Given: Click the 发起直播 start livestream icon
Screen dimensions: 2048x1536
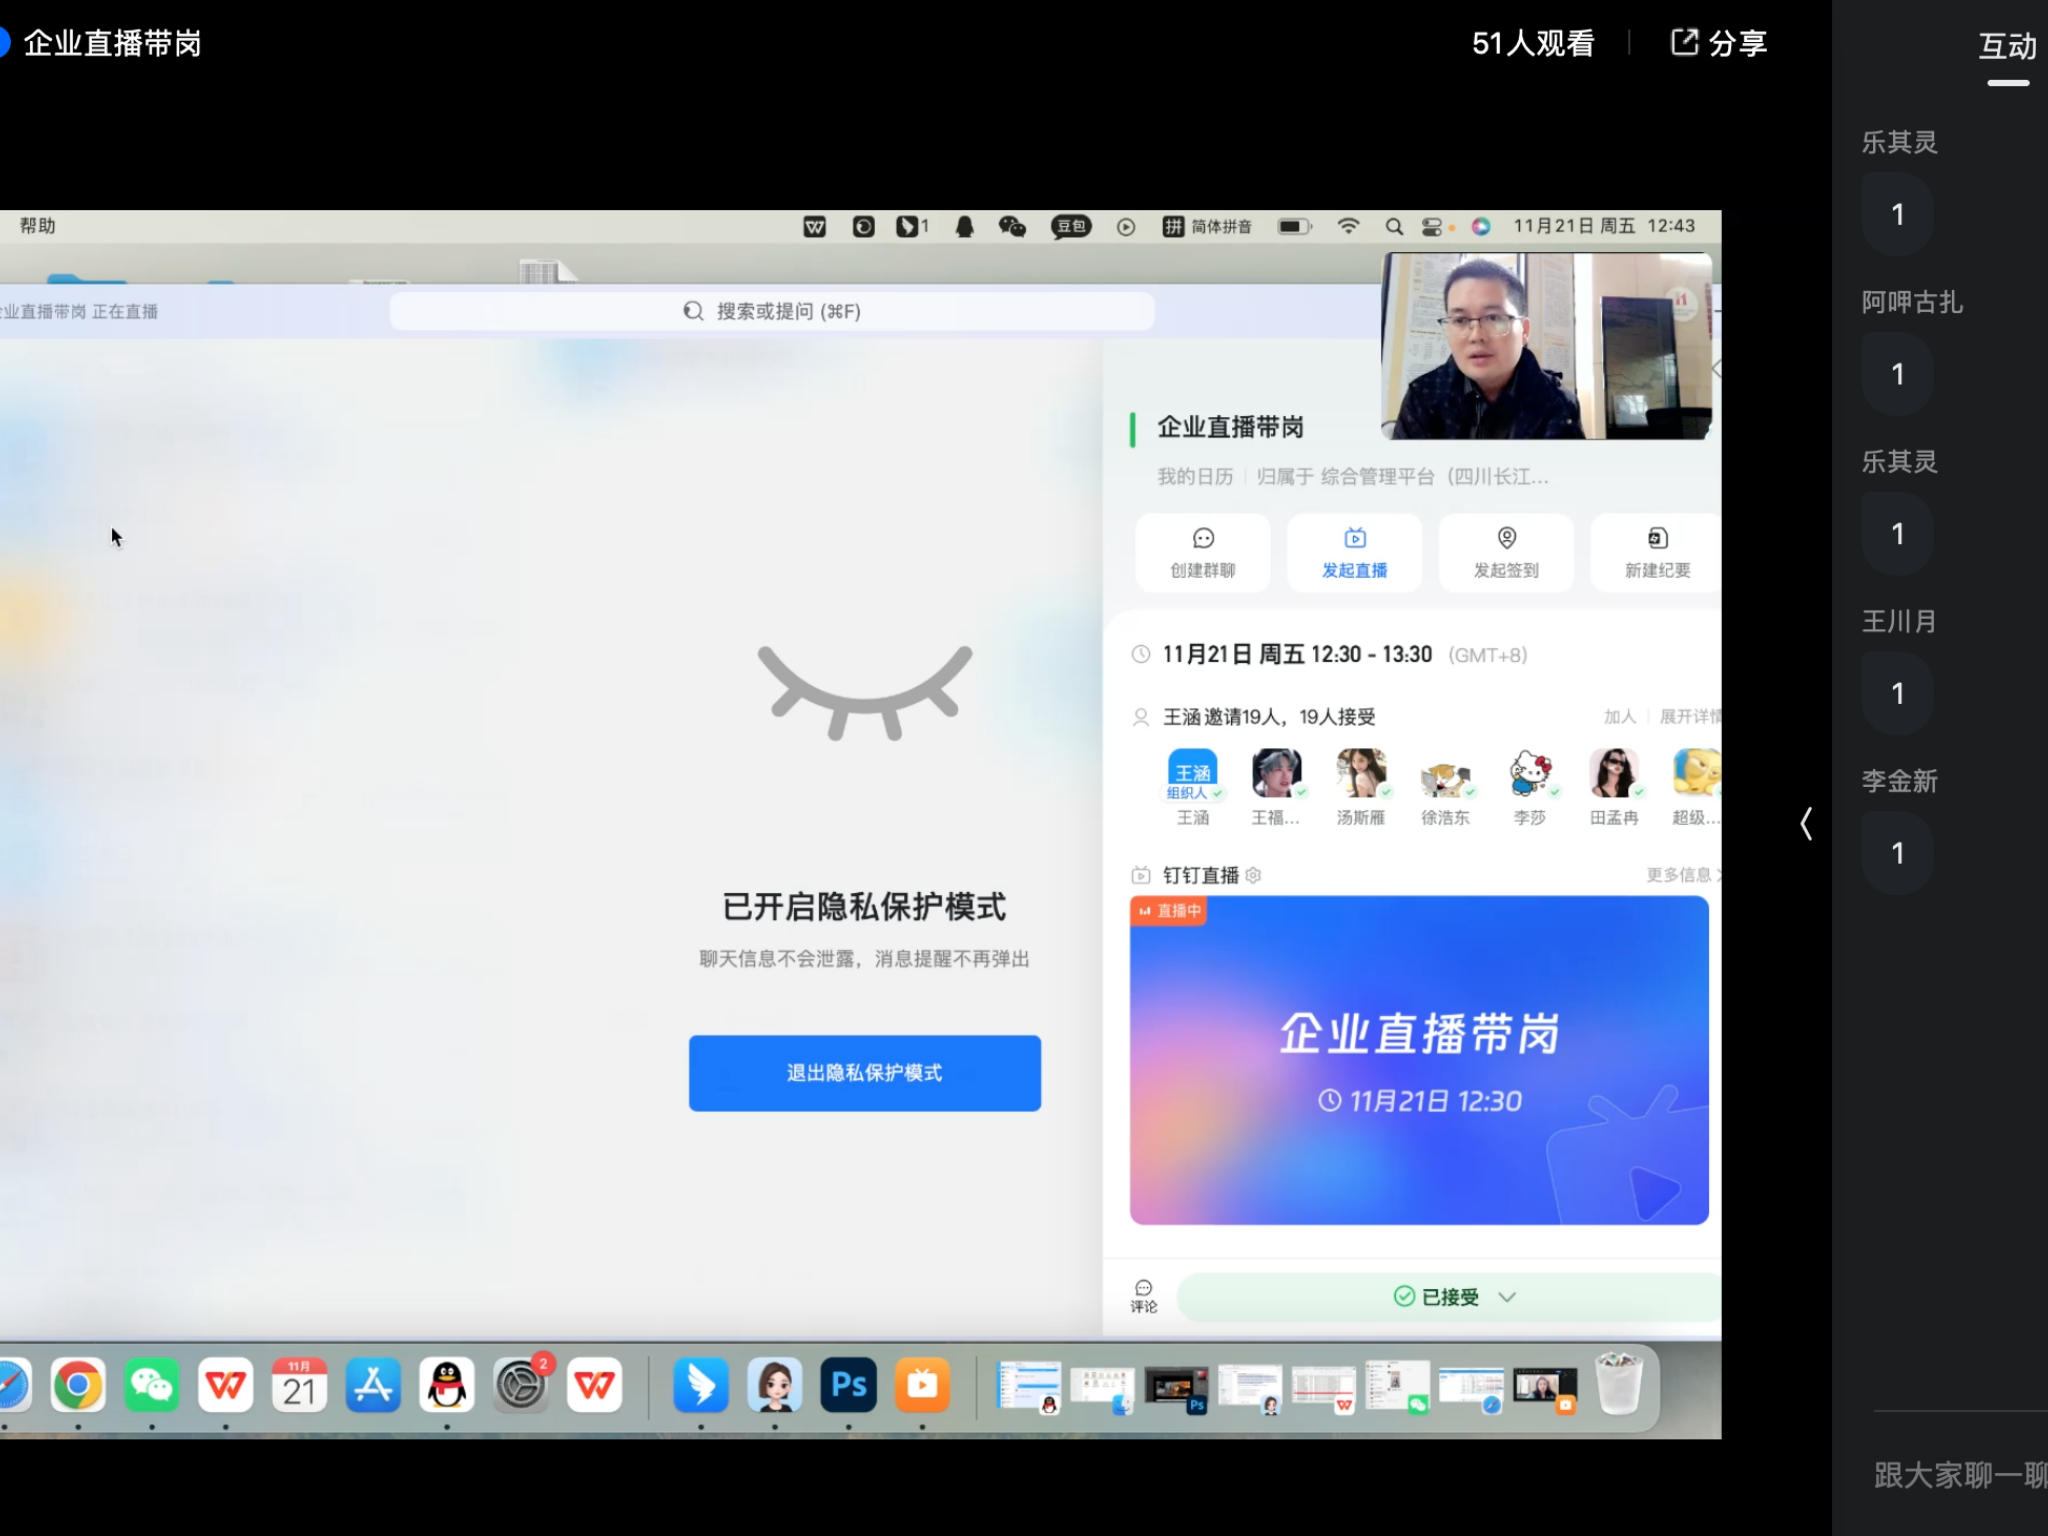Looking at the screenshot, I should (x=1355, y=539).
